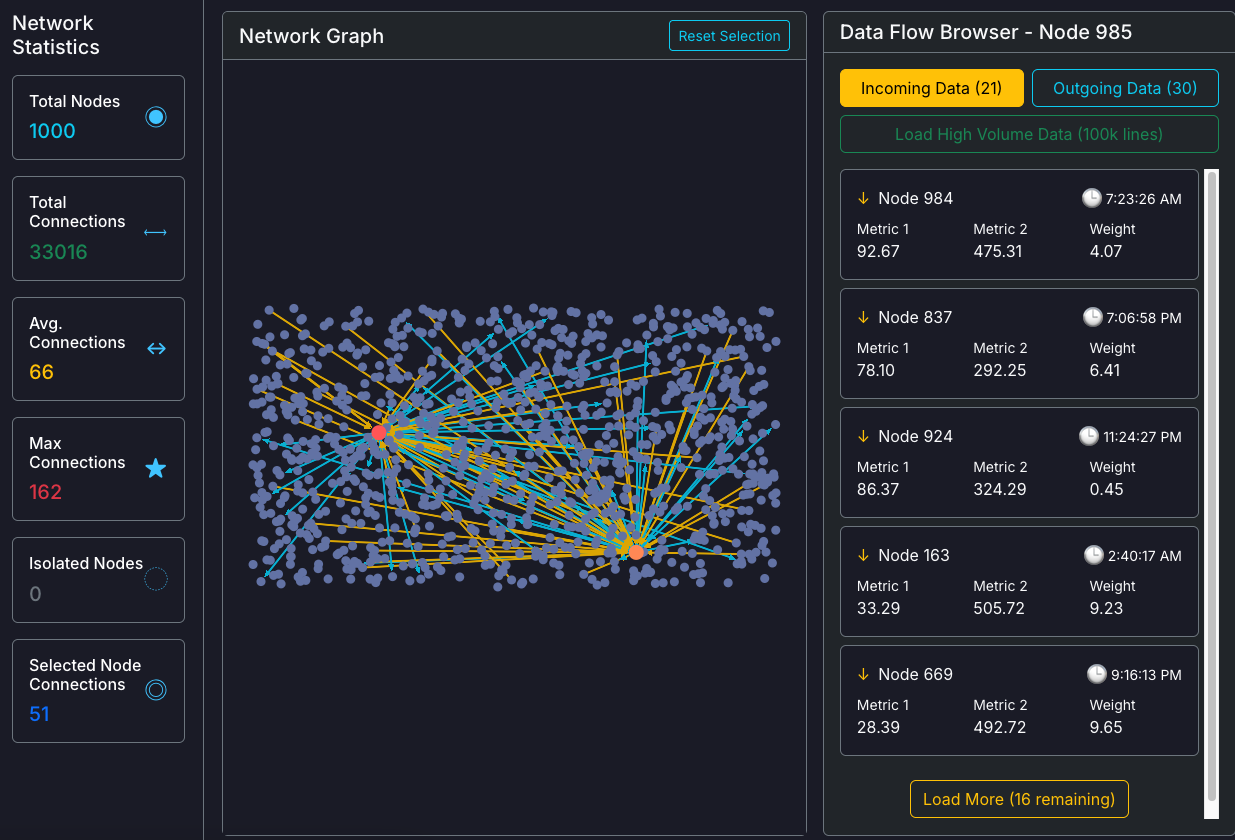Screen dimensions: 1235x840
Task: Click the Node 669 entry title
Action: coord(915,674)
